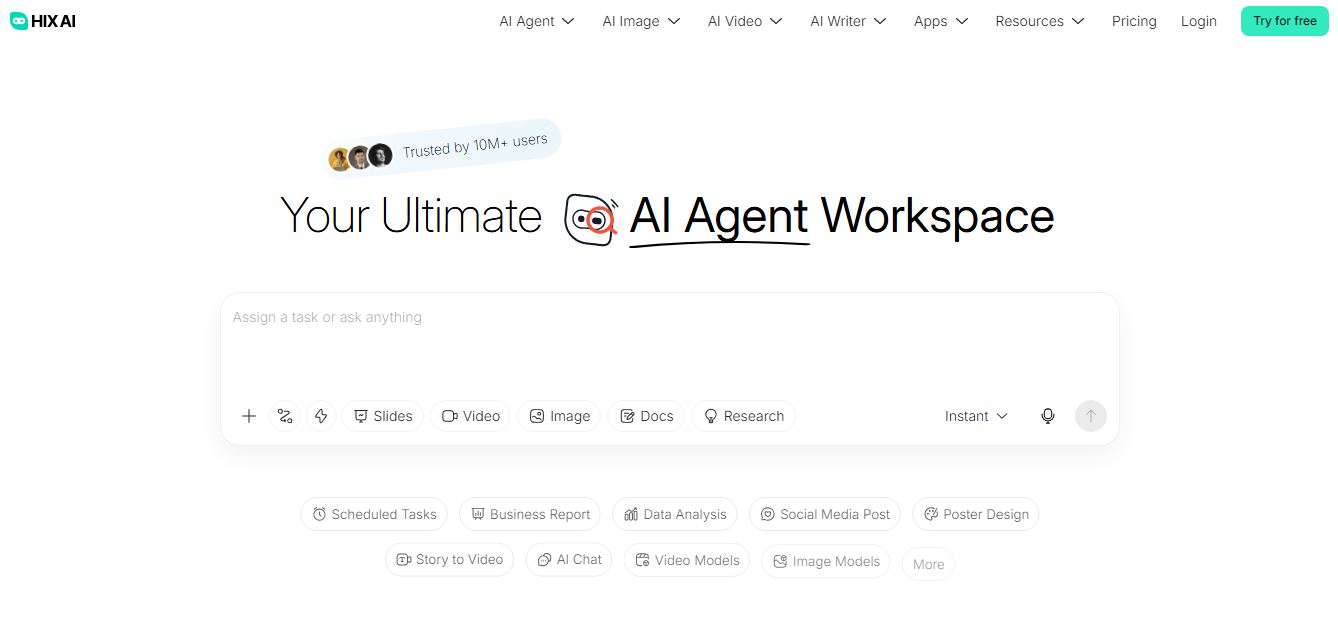Open the AI Video menu
Image resolution: width=1338 pixels, height=630 pixels.
click(745, 21)
